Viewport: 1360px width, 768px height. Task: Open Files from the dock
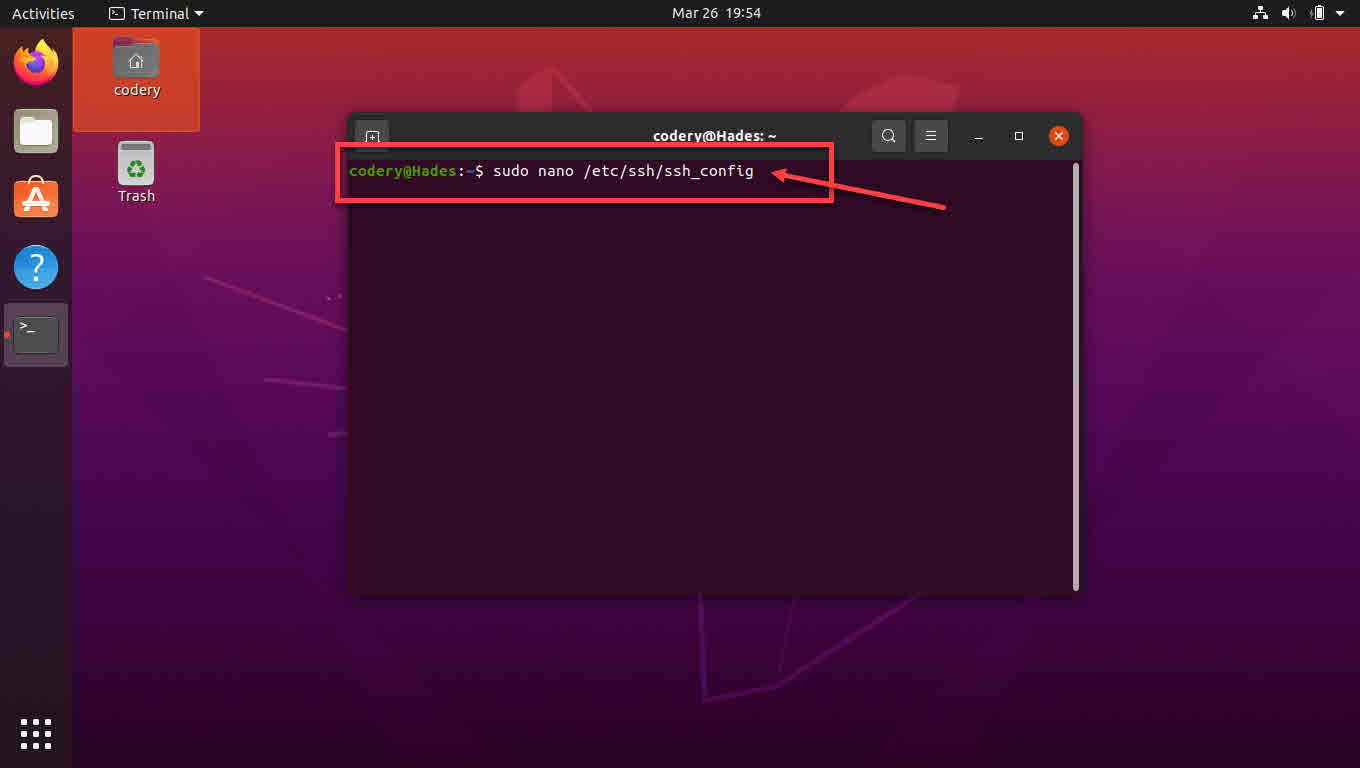click(x=36, y=131)
